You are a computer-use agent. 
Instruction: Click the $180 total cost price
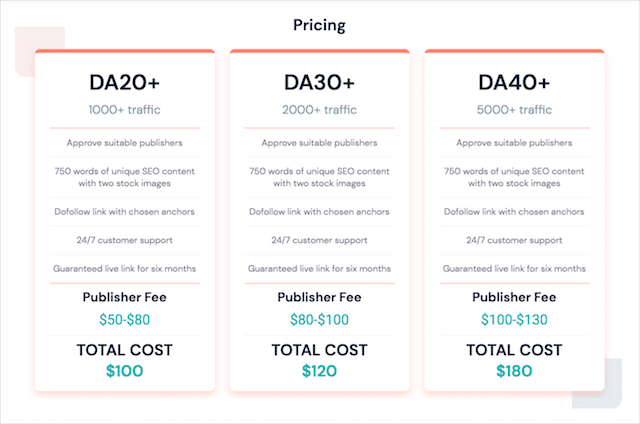point(514,371)
